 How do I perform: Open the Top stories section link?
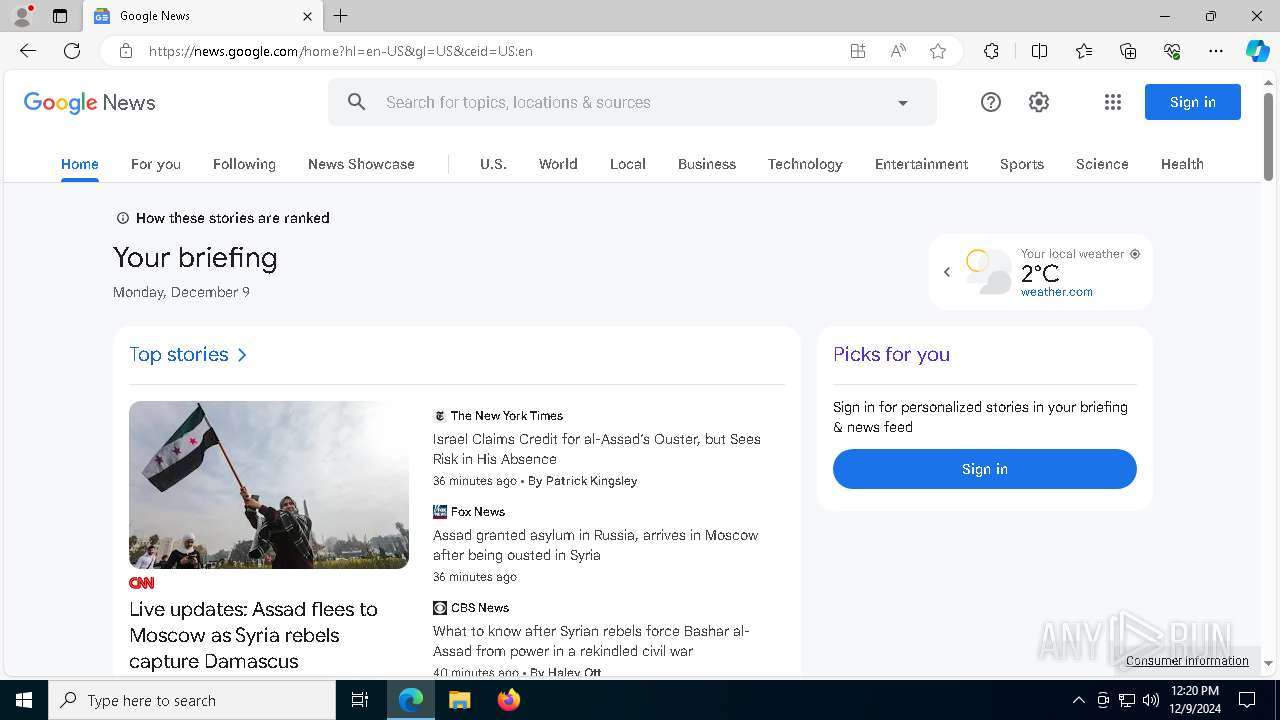pyautogui.click(x=188, y=354)
